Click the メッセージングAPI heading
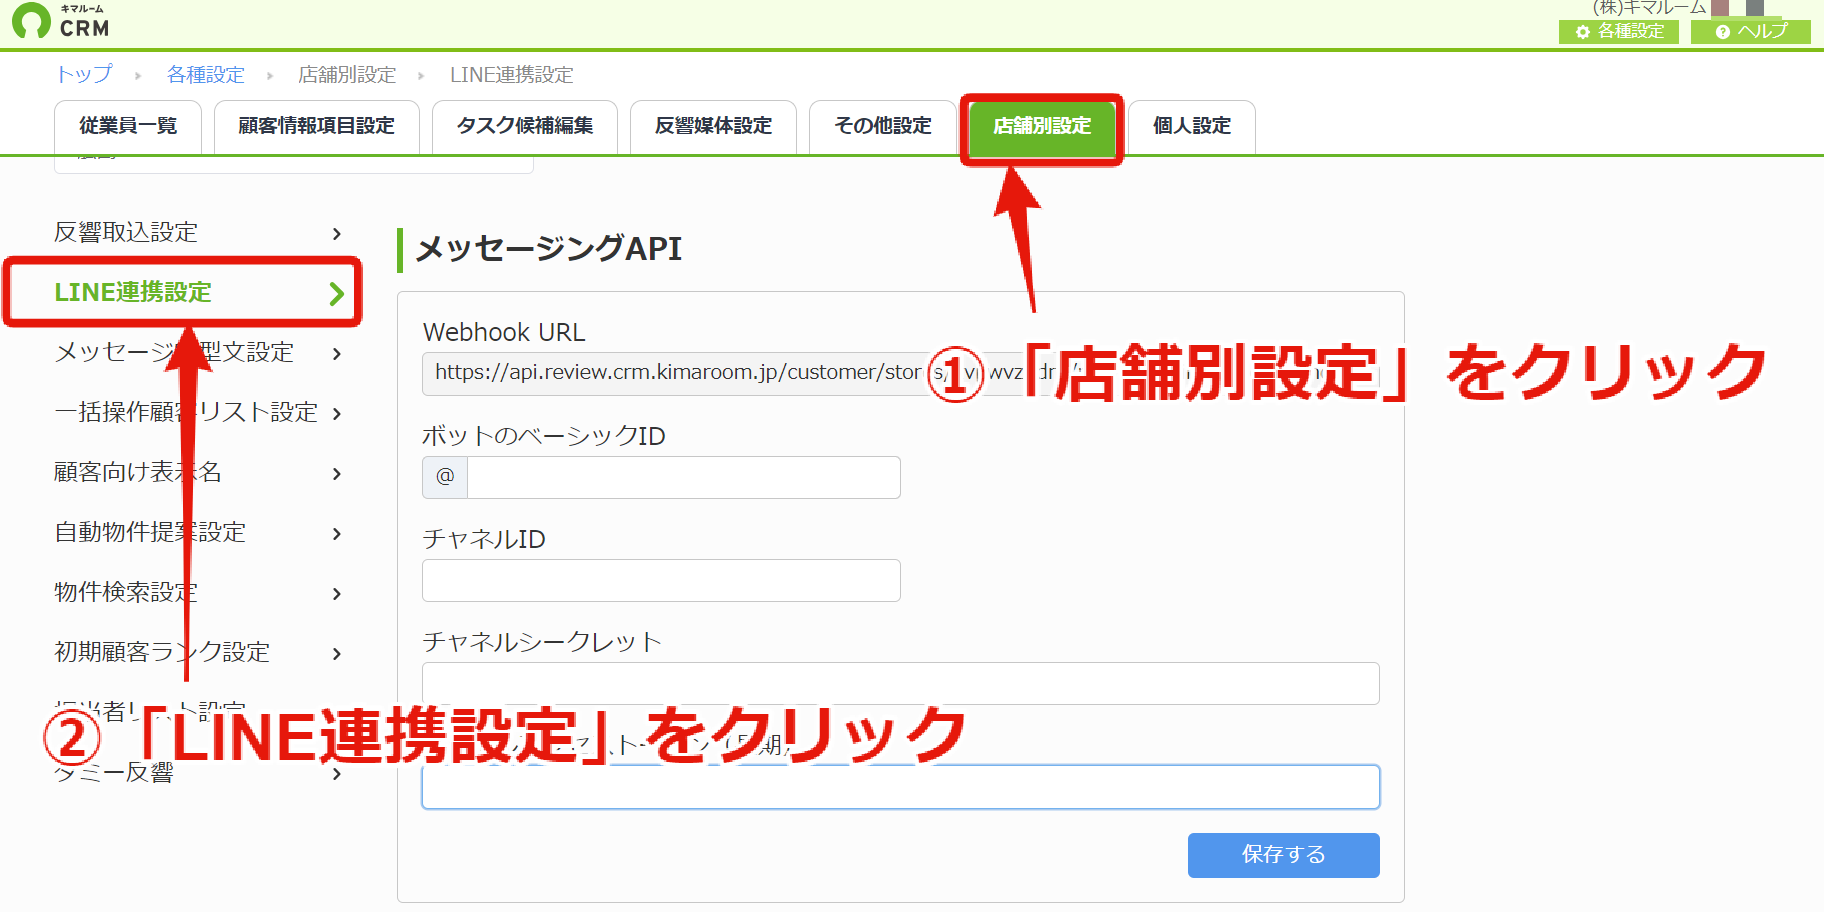This screenshot has height=912, width=1824. click(x=549, y=248)
